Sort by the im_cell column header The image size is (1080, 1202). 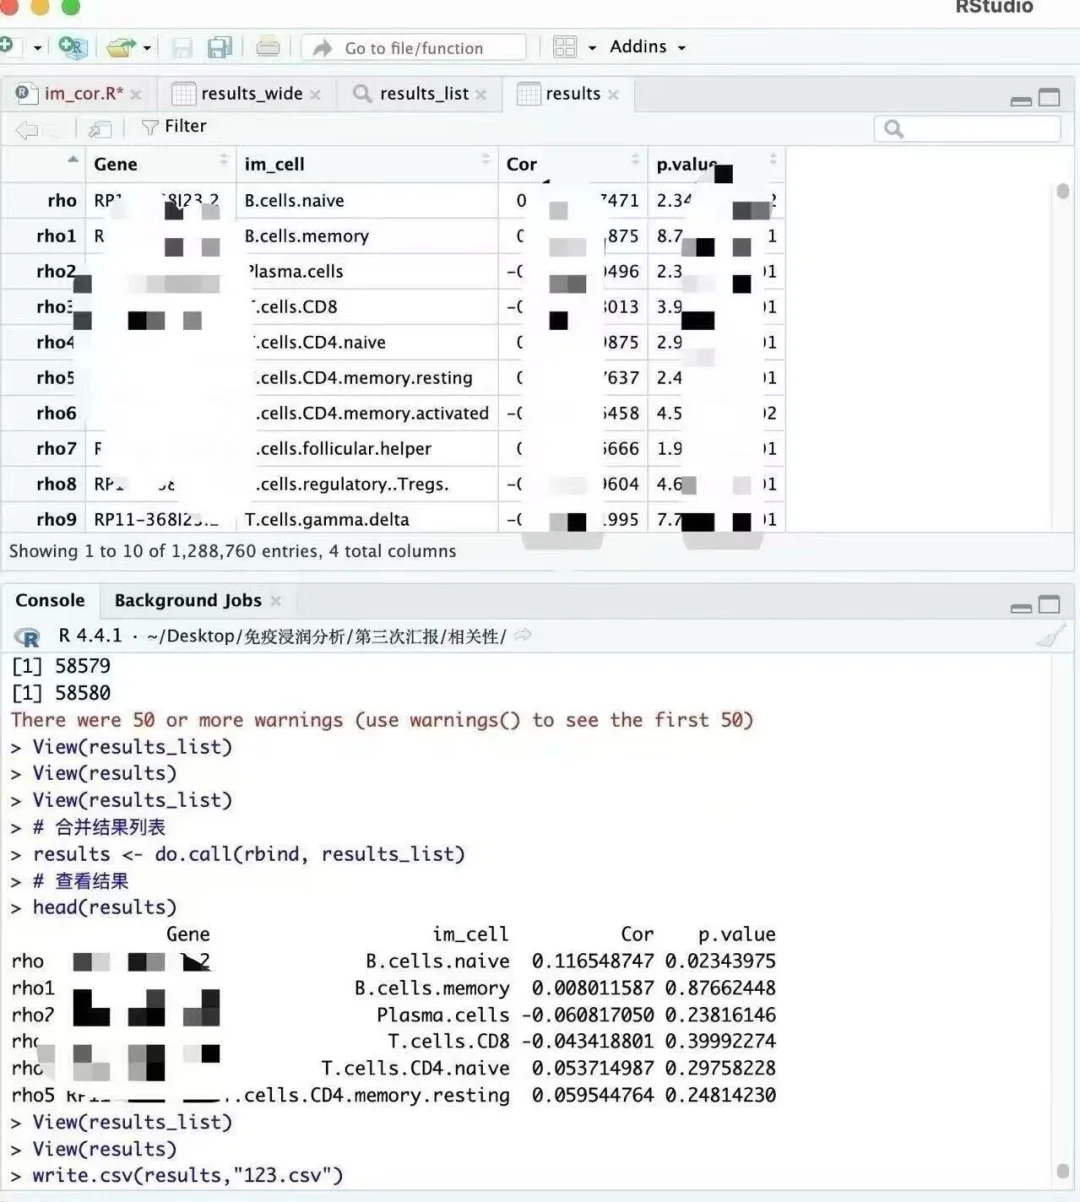point(367,164)
